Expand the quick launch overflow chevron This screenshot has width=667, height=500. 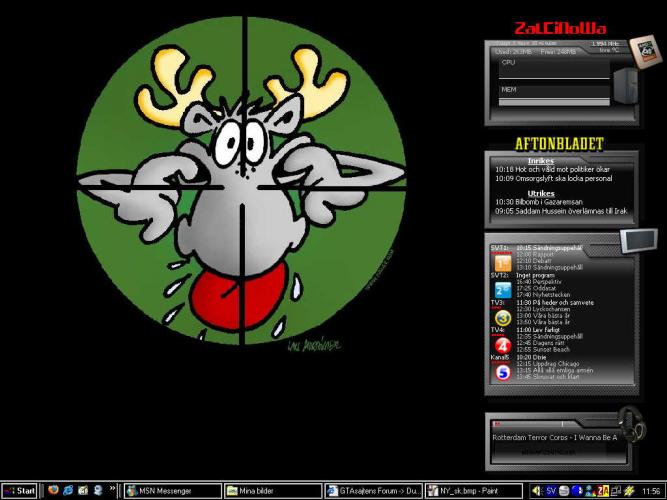pos(112,488)
